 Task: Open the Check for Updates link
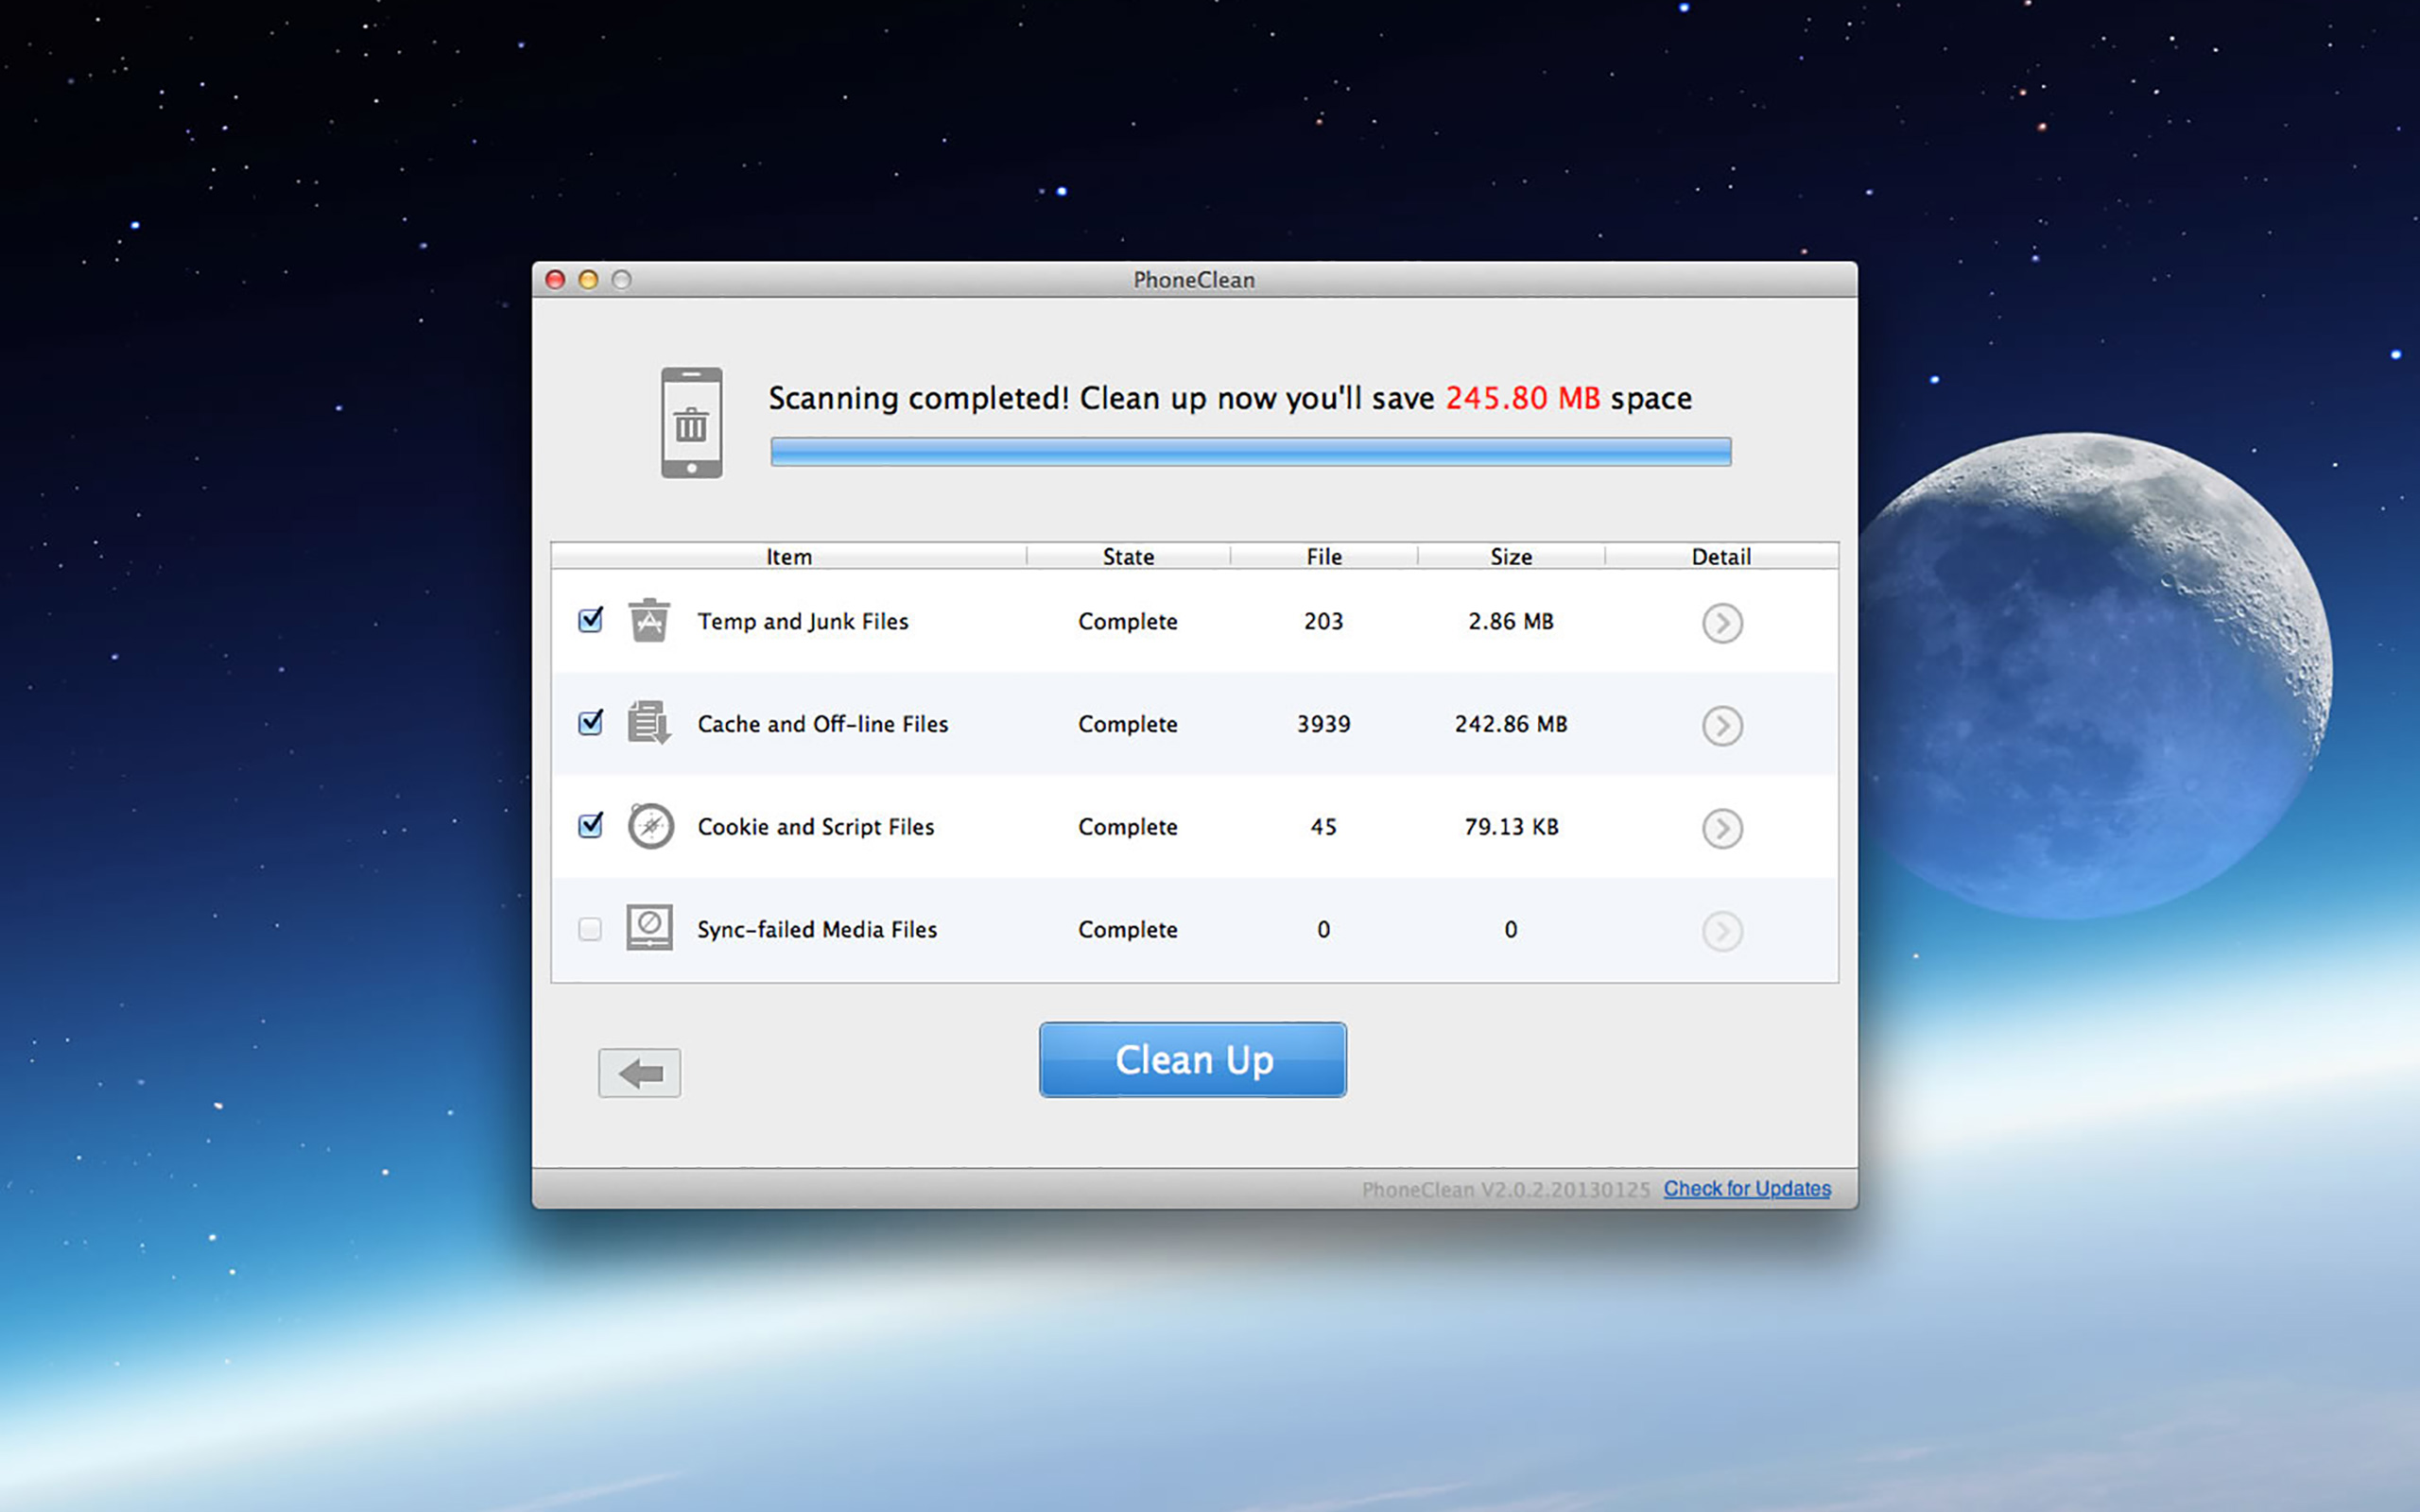point(1747,1188)
